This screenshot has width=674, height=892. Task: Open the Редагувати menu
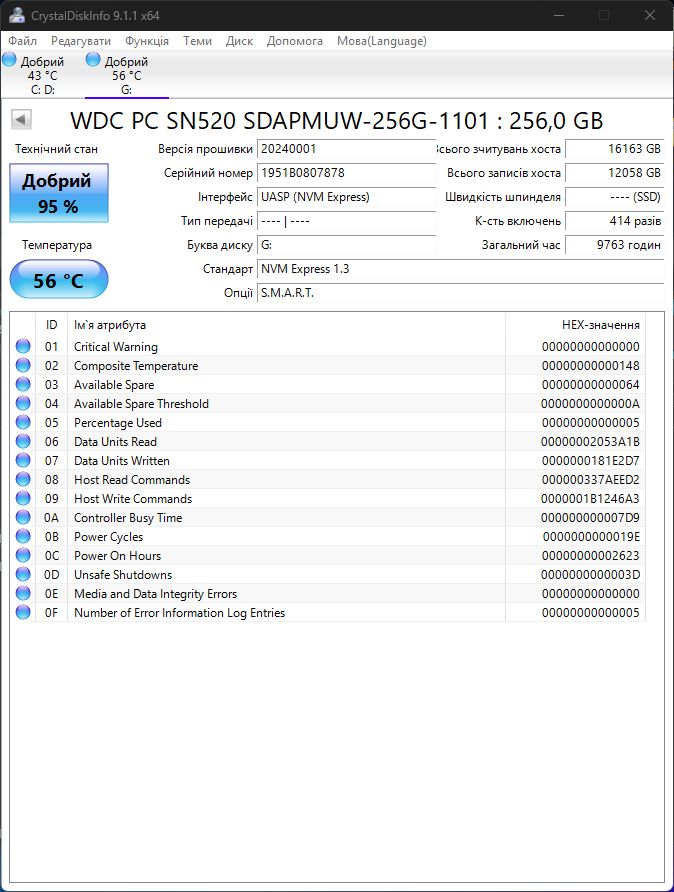tap(81, 41)
